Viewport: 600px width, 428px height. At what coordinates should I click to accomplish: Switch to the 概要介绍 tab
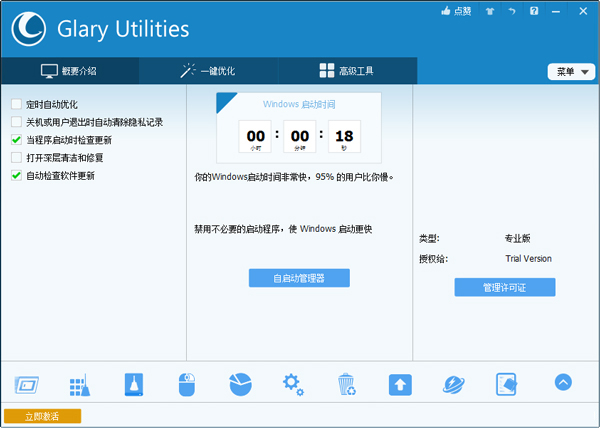point(70,71)
